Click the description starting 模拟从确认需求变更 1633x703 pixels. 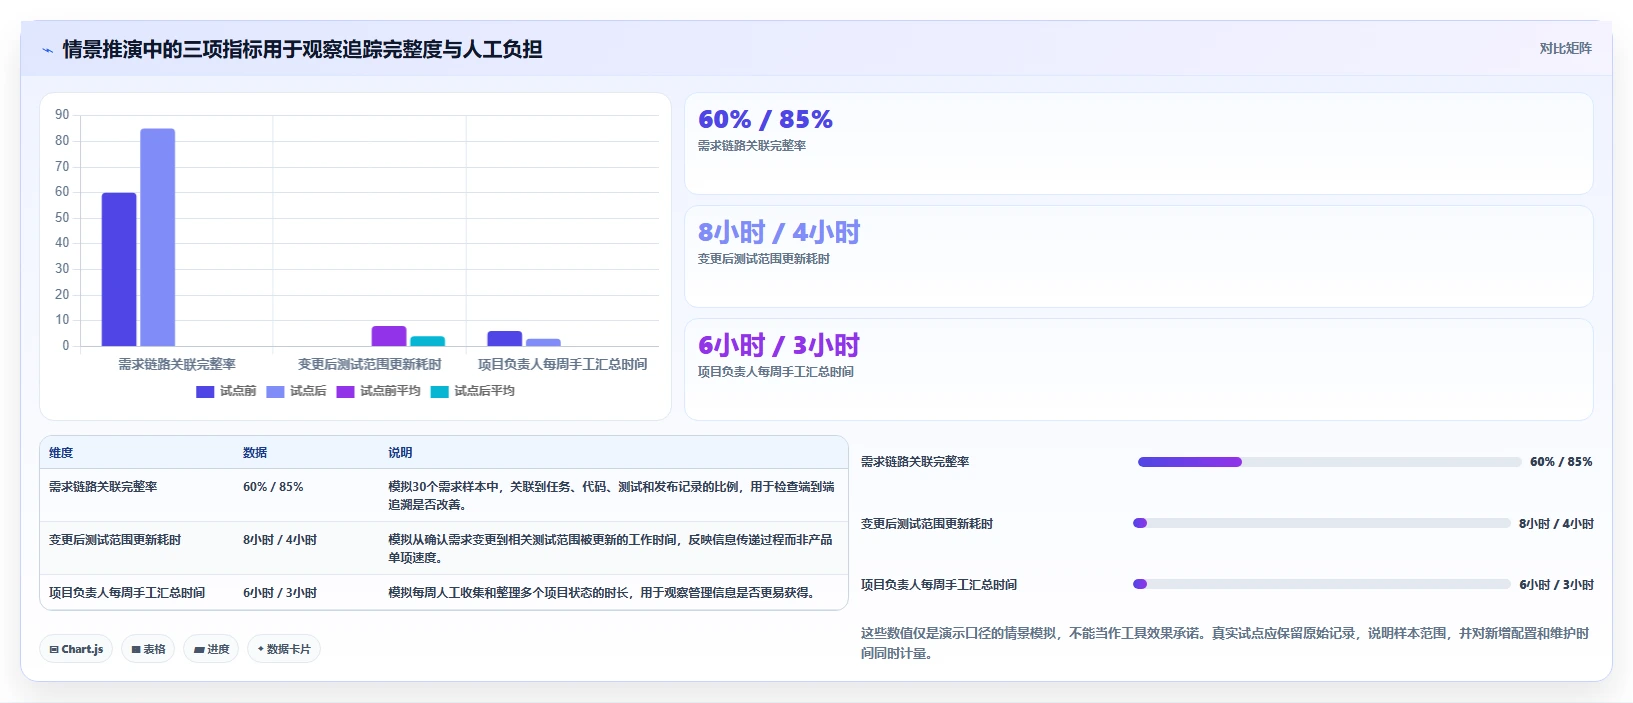610,549
